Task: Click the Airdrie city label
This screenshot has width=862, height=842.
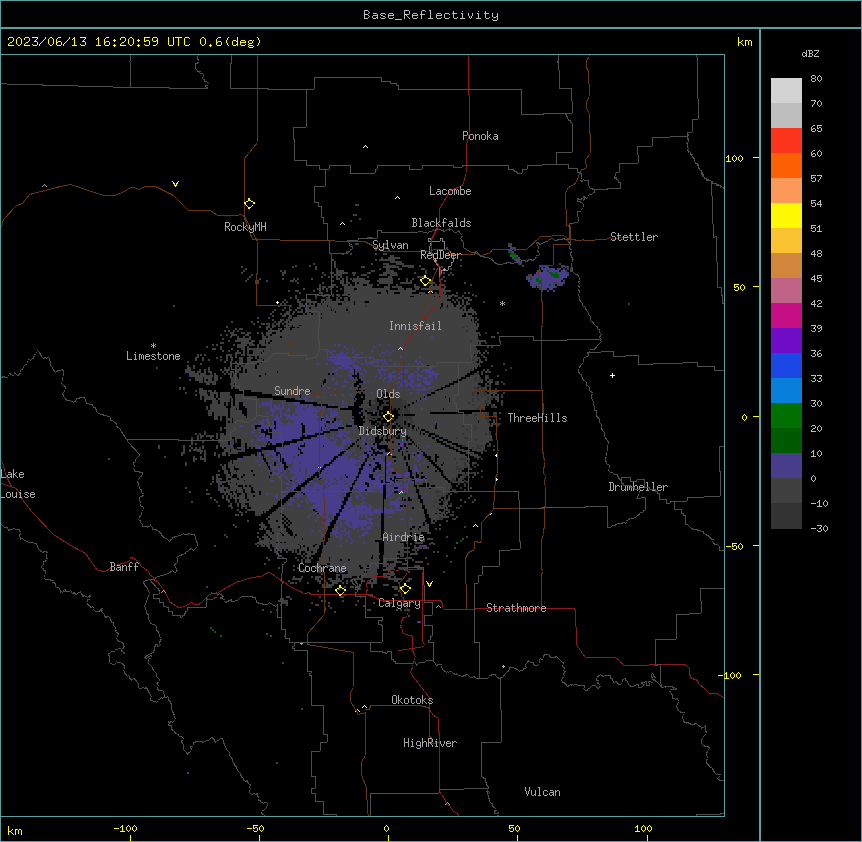Action: (x=403, y=537)
